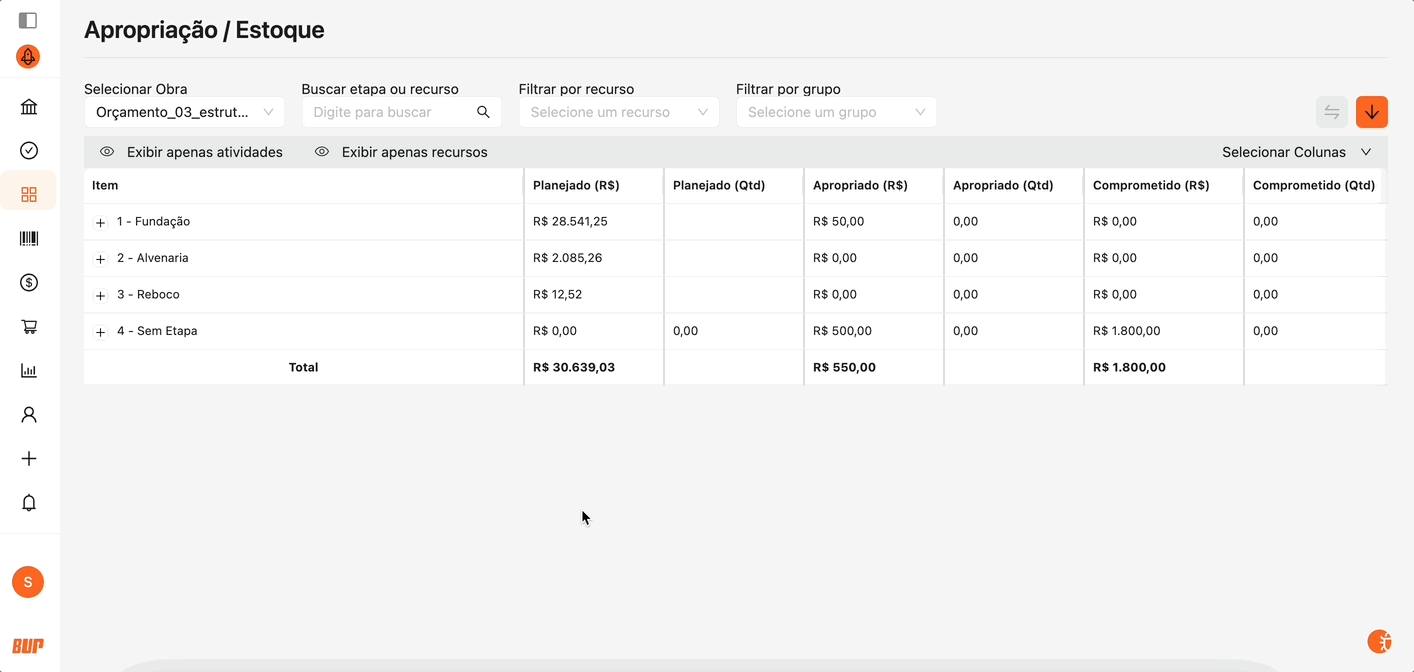Click the checkmark circle sidebar icon
The width and height of the screenshot is (1414, 672).
pos(29,150)
